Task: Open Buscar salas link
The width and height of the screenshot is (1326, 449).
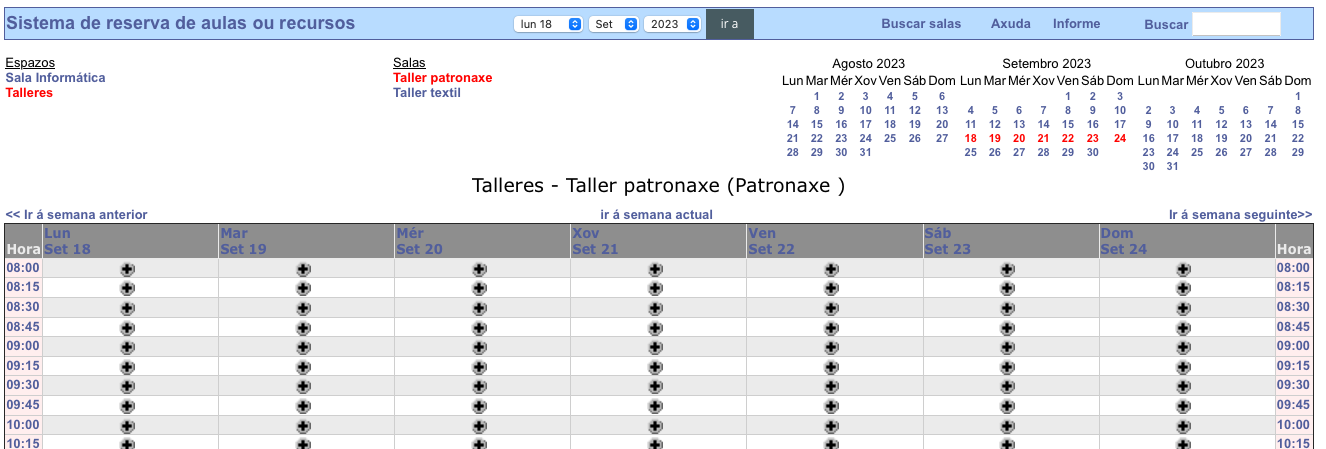Action: pyautogui.click(x=921, y=24)
